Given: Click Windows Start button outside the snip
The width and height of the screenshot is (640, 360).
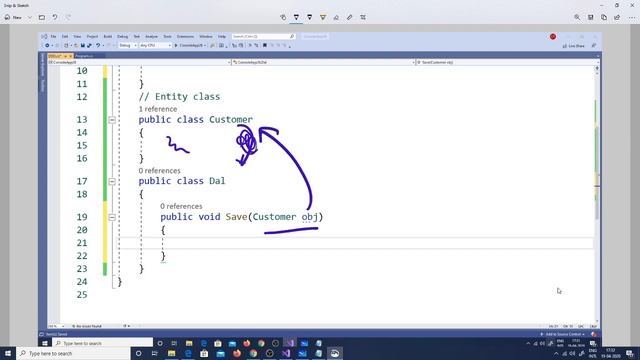Looking at the screenshot, I should (x=8, y=353).
